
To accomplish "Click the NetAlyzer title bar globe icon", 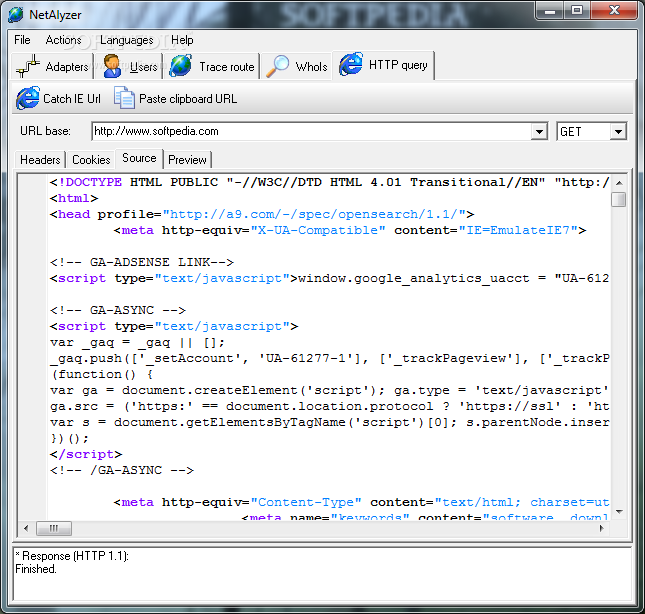I will (x=16, y=14).
